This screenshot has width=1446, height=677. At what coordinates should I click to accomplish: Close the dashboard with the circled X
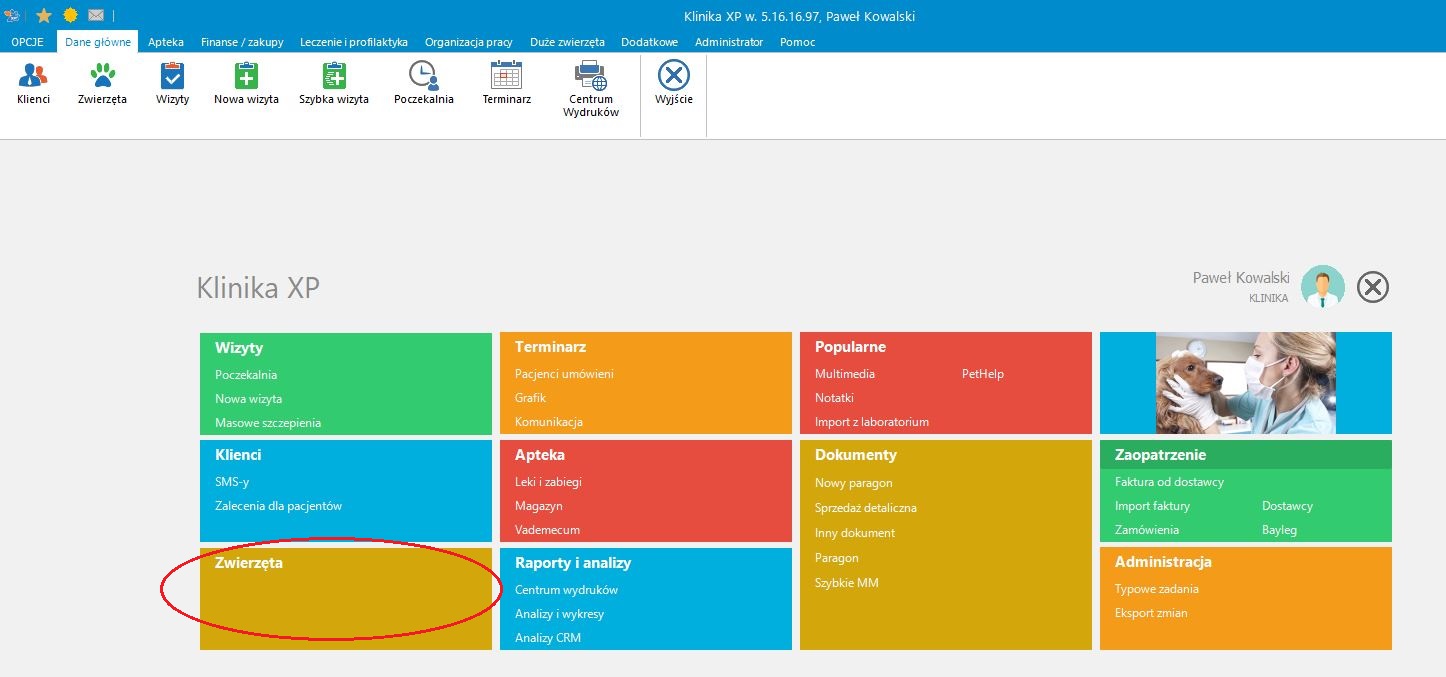pyautogui.click(x=1373, y=288)
